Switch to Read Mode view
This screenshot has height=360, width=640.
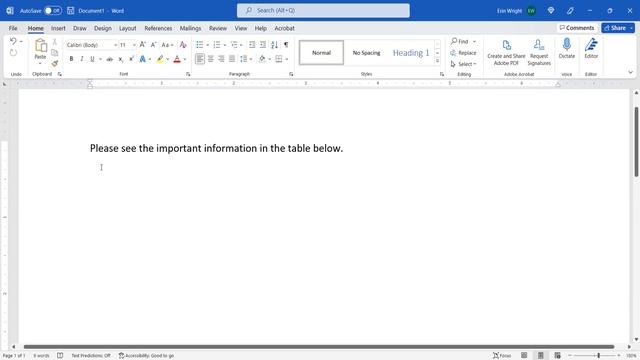[x=524, y=356]
